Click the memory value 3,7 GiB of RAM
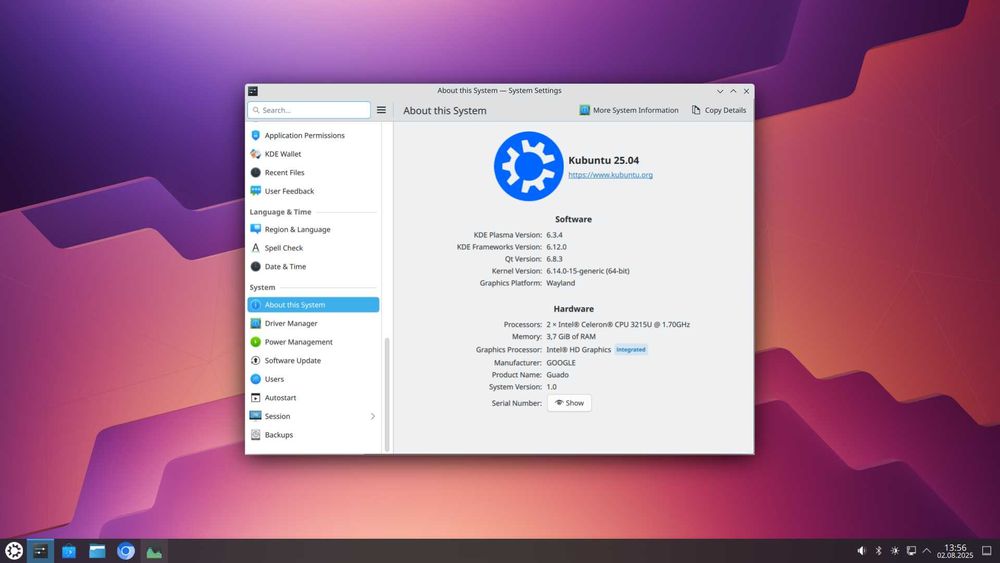This screenshot has height=563, width=1000. click(x=571, y=337)
